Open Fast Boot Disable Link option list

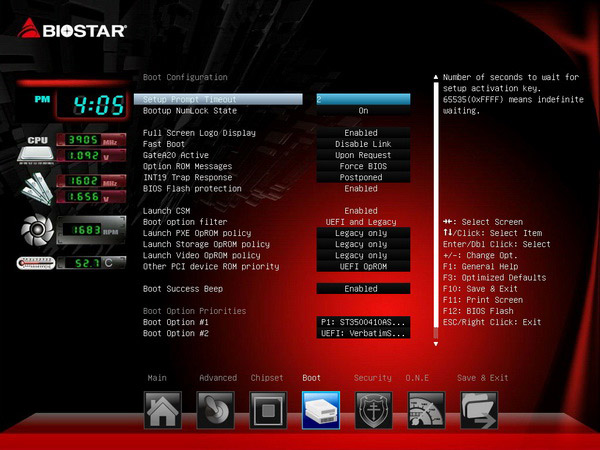coord(363,144)
